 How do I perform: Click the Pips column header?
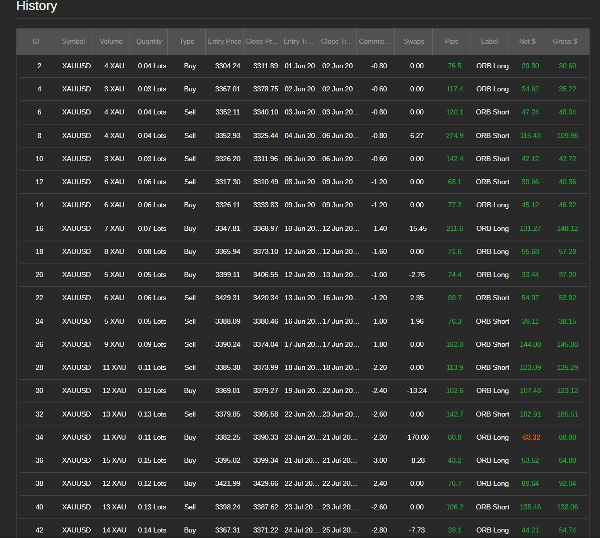452,42
